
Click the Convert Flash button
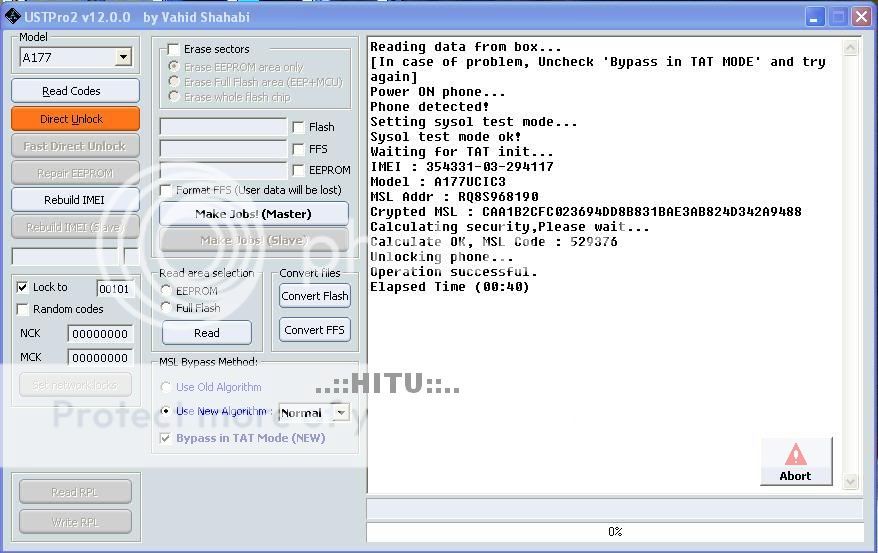pyautogui.click(x=315, y=296)
